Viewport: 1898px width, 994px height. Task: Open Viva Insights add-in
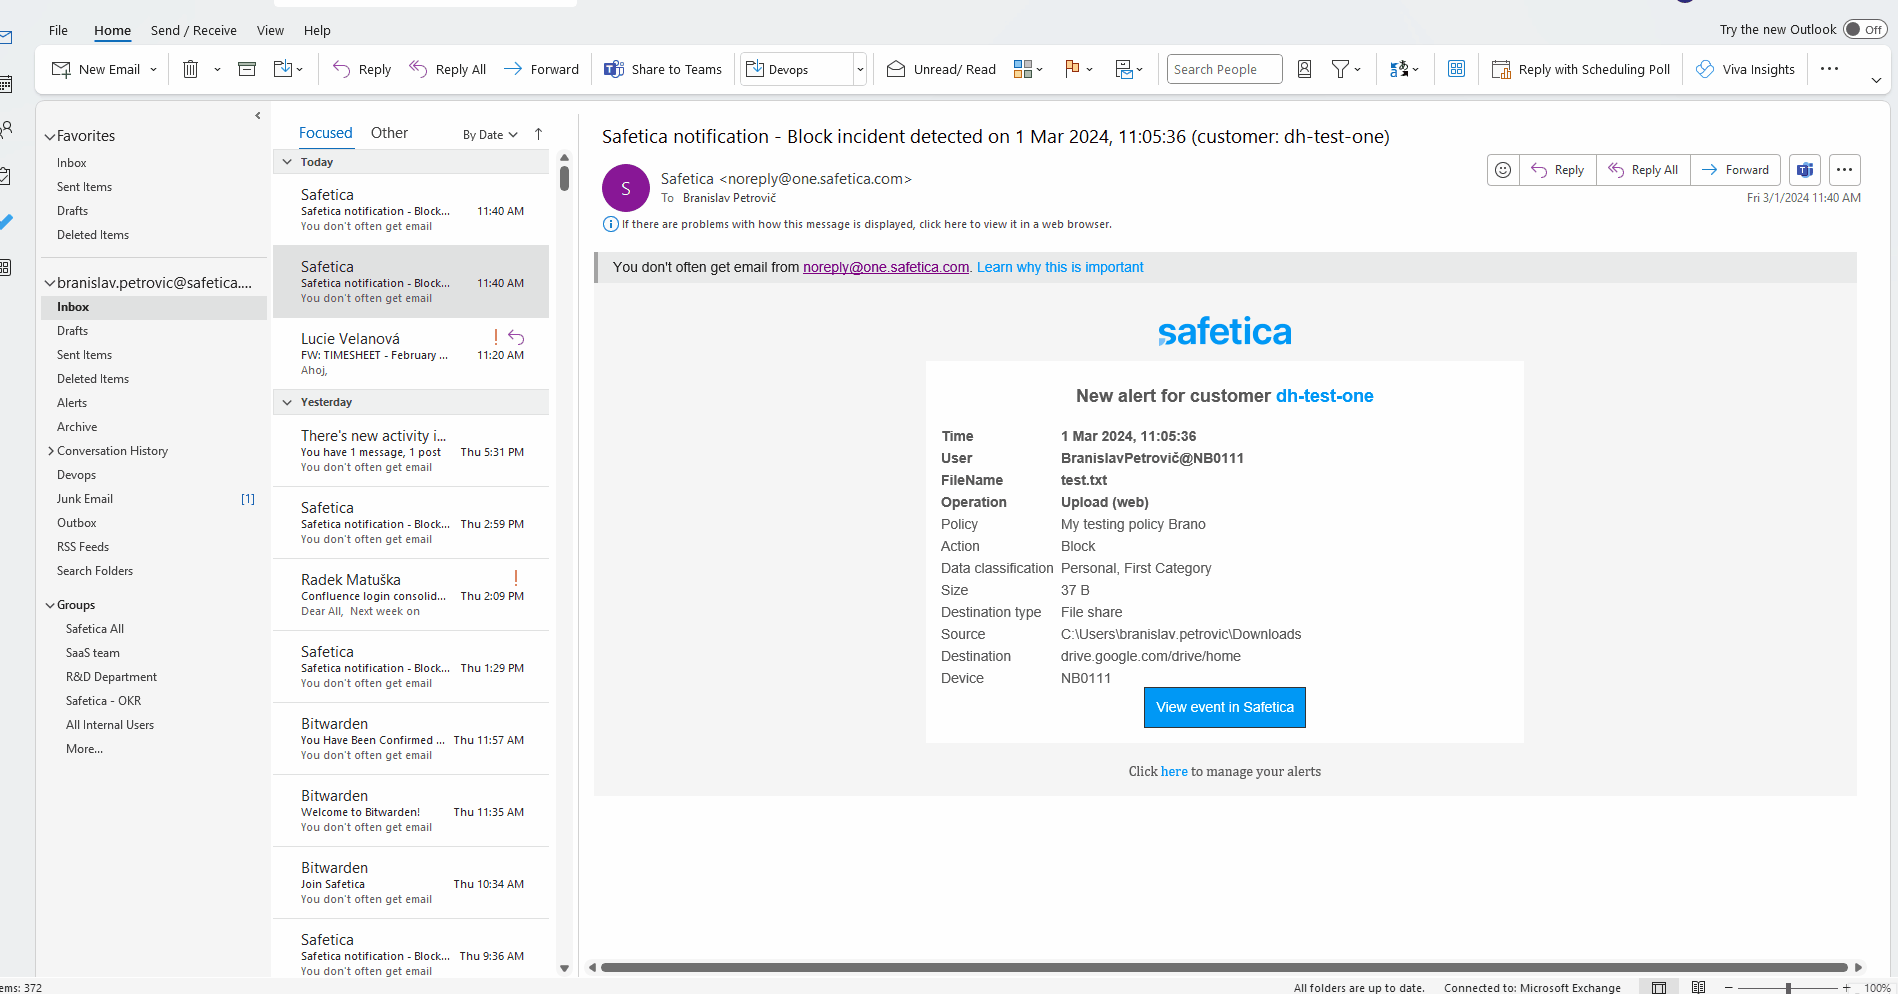click(1746, 69)
